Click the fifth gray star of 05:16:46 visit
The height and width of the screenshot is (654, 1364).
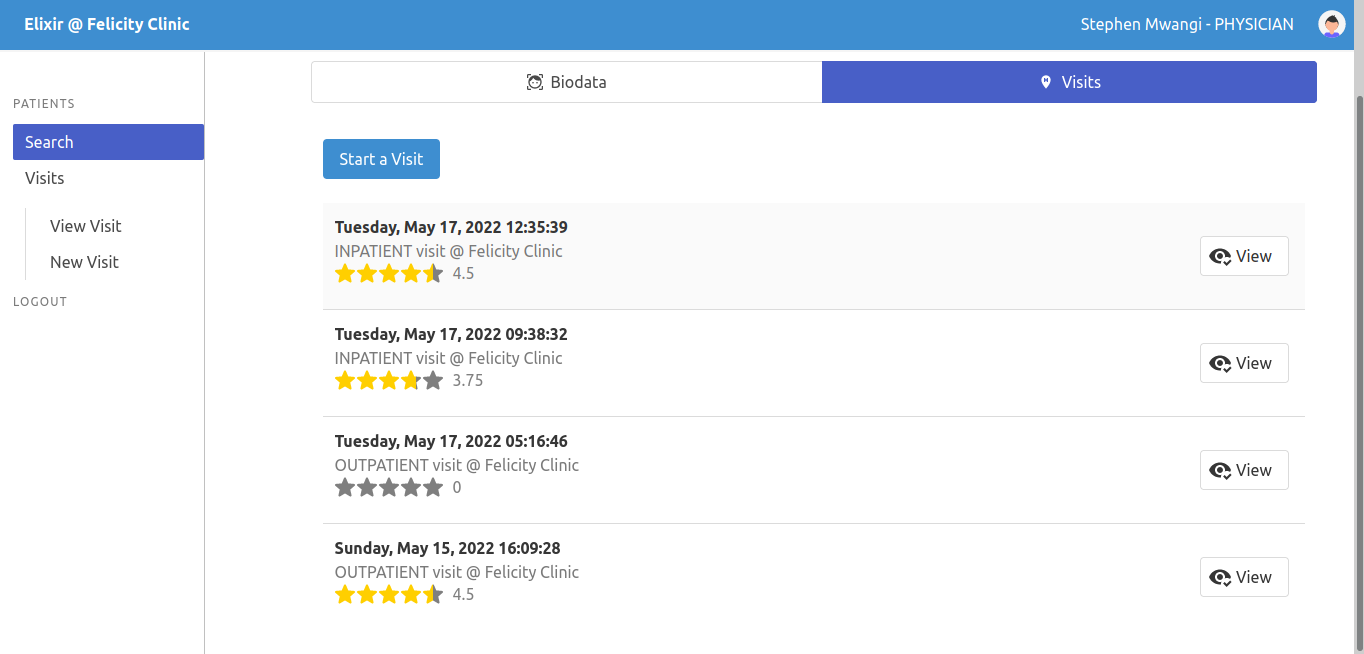point(433,487)
